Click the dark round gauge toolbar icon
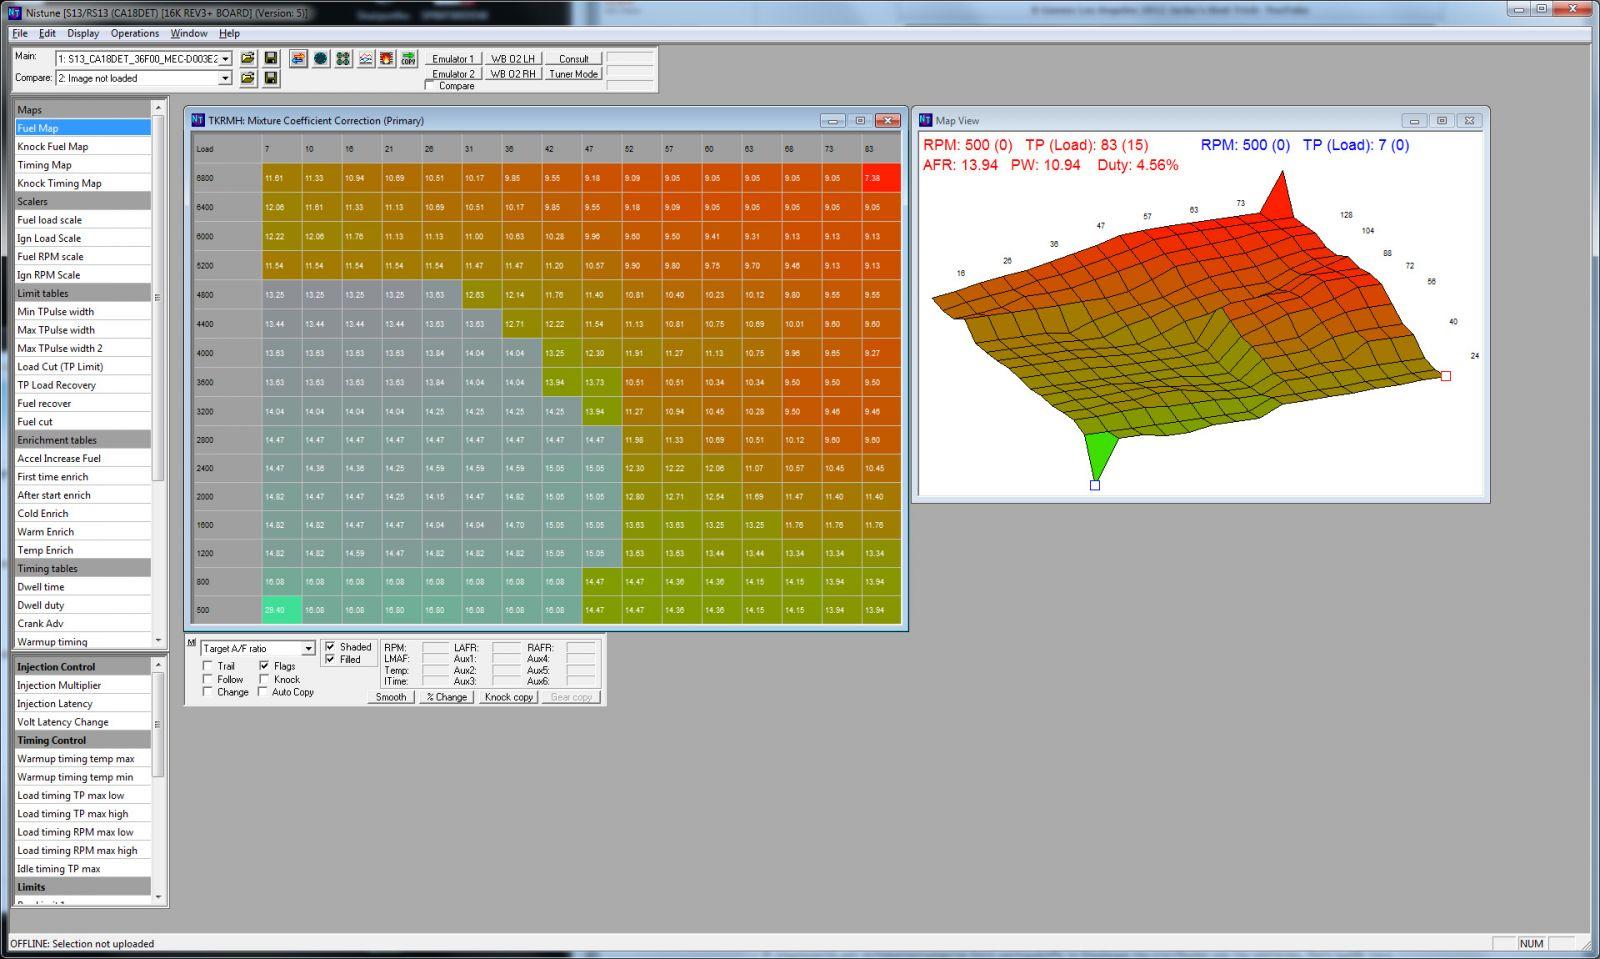The height and width of the screenshot is (959, 1600). tap(320, 59)
